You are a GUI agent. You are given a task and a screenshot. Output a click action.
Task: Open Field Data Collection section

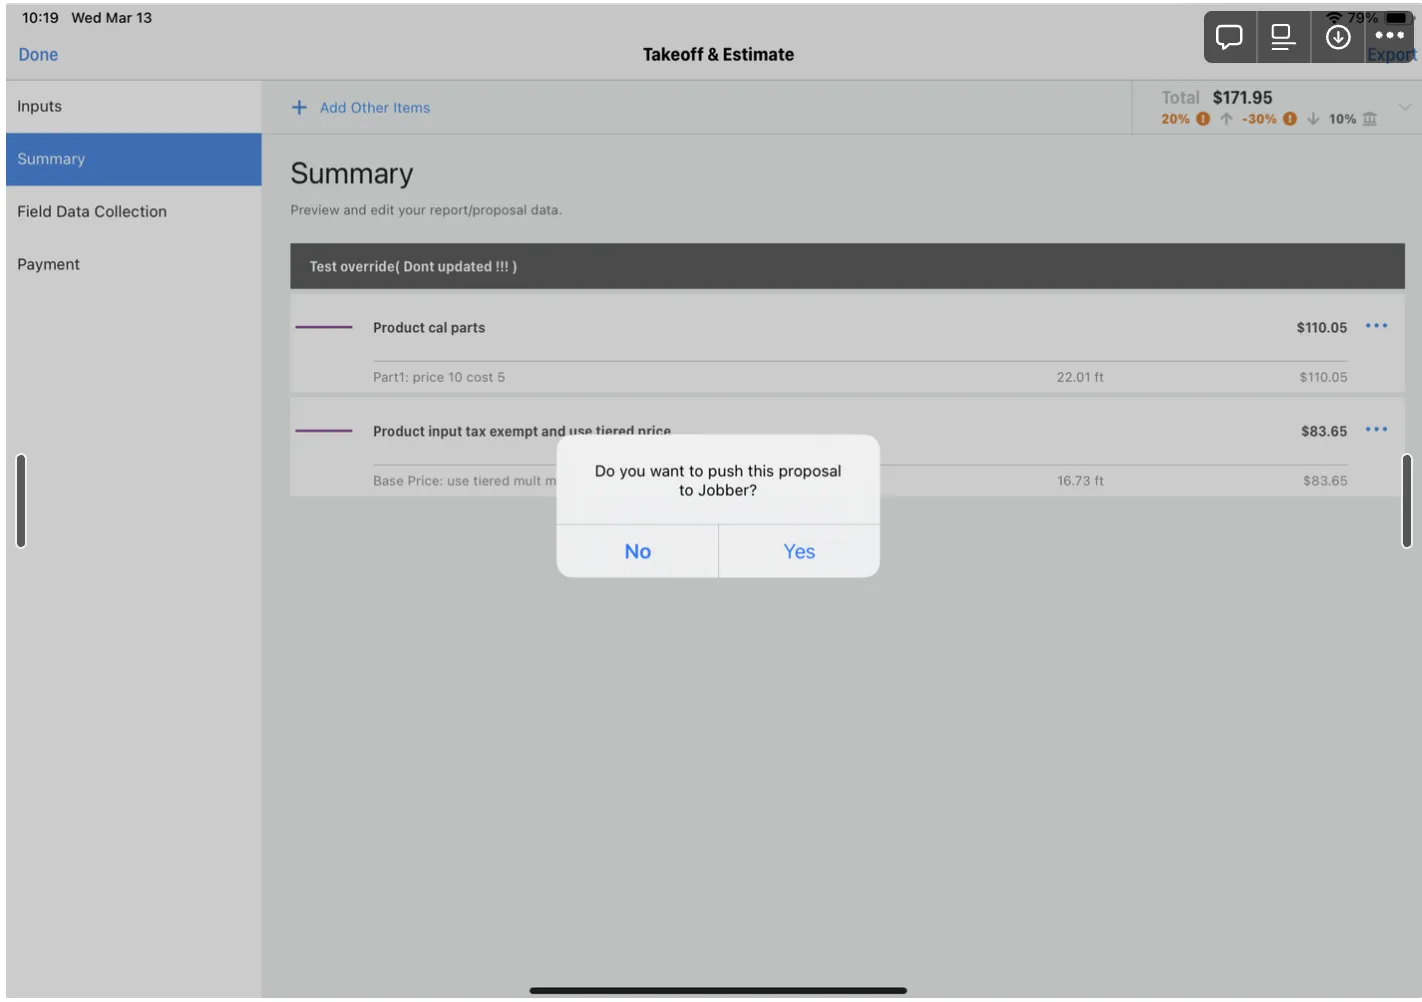pos(134,211)
